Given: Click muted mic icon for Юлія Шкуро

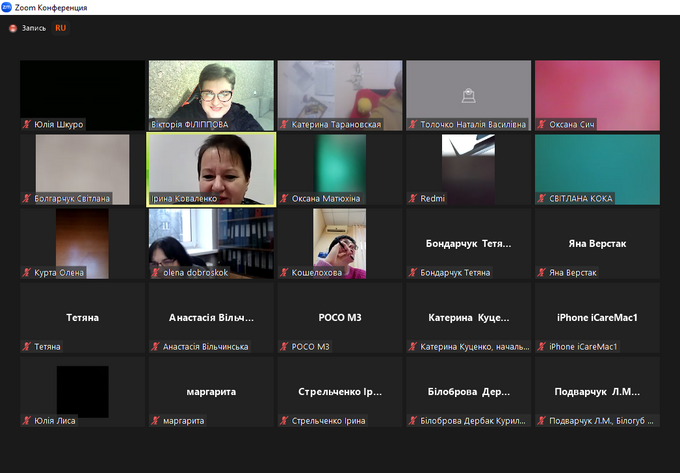Looking at the screenshot, I should point(27,125).
